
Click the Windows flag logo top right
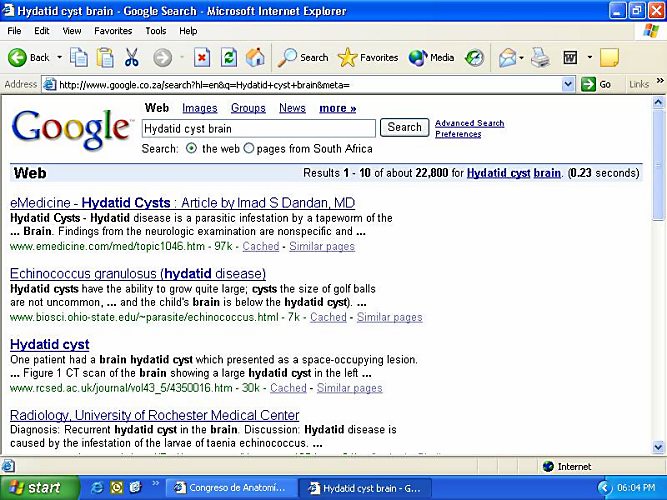coord(651,31)
